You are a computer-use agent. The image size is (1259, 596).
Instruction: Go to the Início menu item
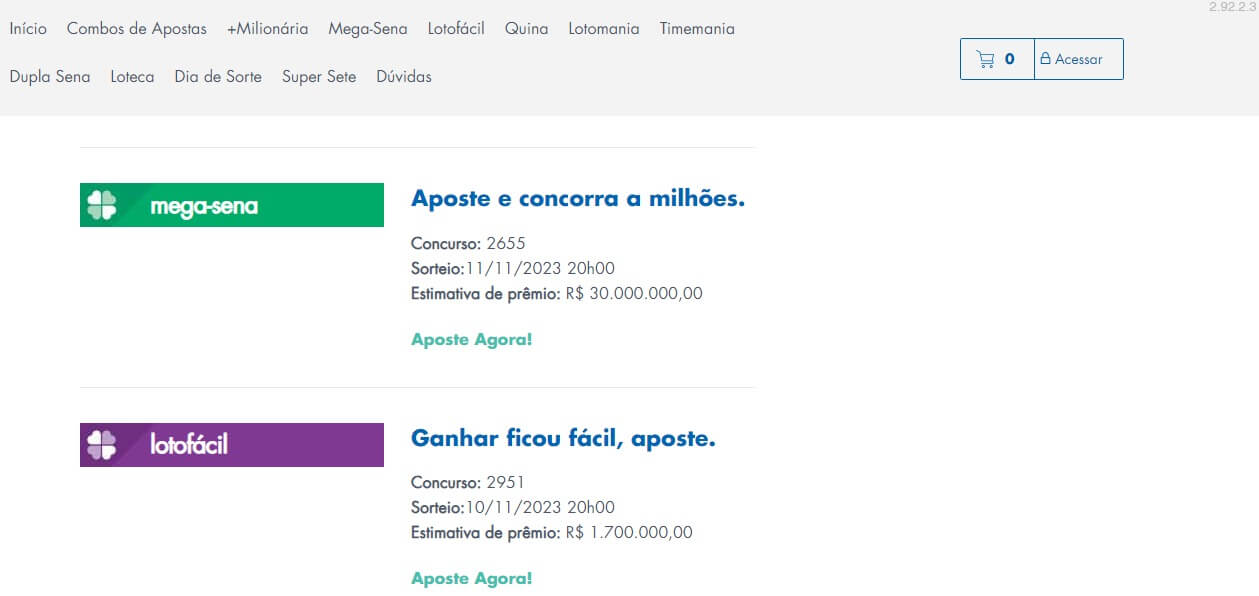[x=28, y=29]
